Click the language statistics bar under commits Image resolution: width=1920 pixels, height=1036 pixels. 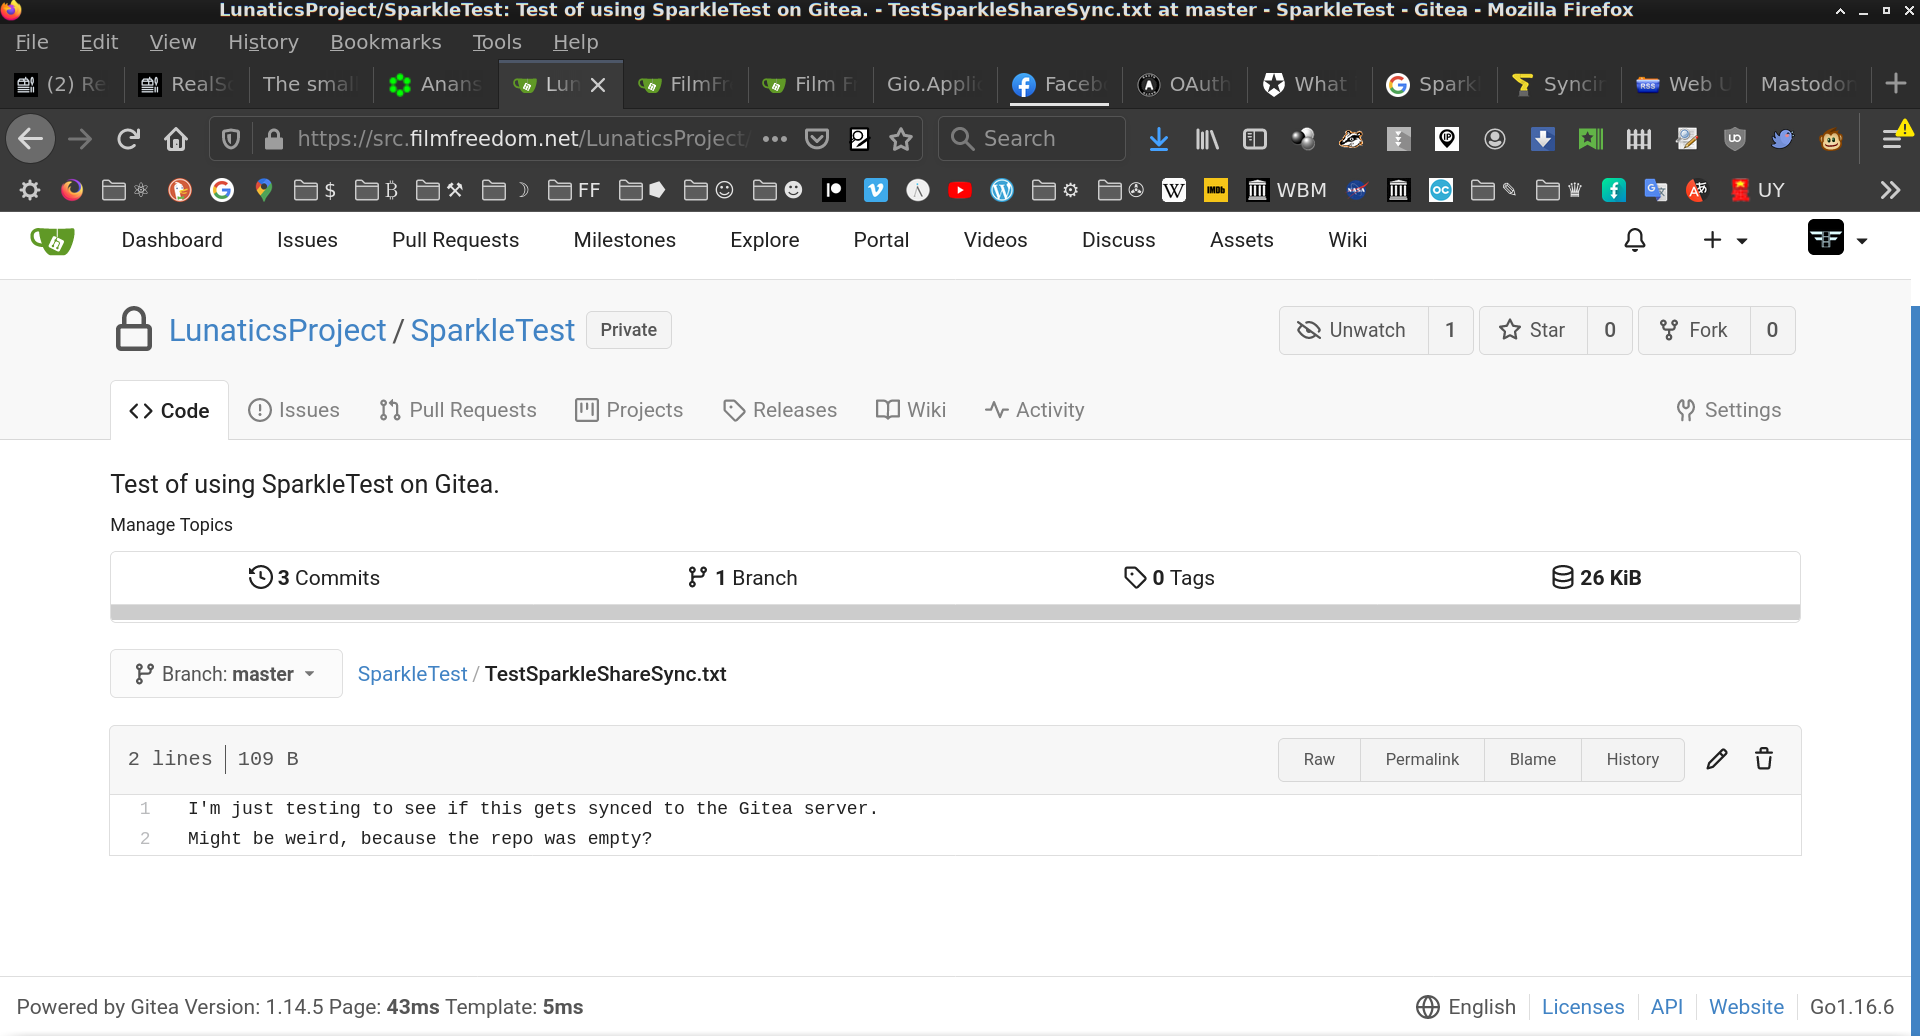[x=955, y=612]
